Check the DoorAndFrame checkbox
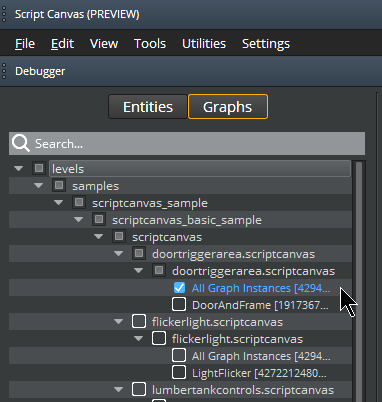Image resolution: width=382 pixels, height=402 pixels. coord(179,304)
